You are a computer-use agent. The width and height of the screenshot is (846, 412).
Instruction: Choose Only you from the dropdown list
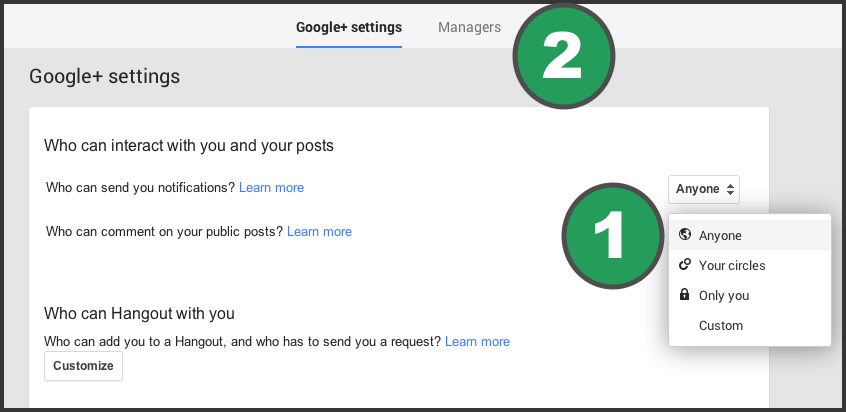pyautogui.click(x=749, y=296)
